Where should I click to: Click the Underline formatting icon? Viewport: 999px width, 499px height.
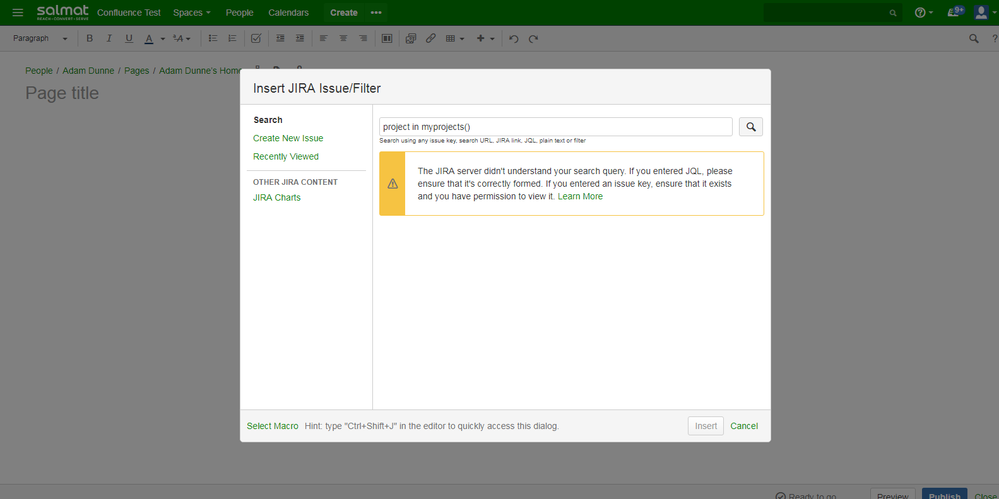pyautogui.click(x=129, y=39)
